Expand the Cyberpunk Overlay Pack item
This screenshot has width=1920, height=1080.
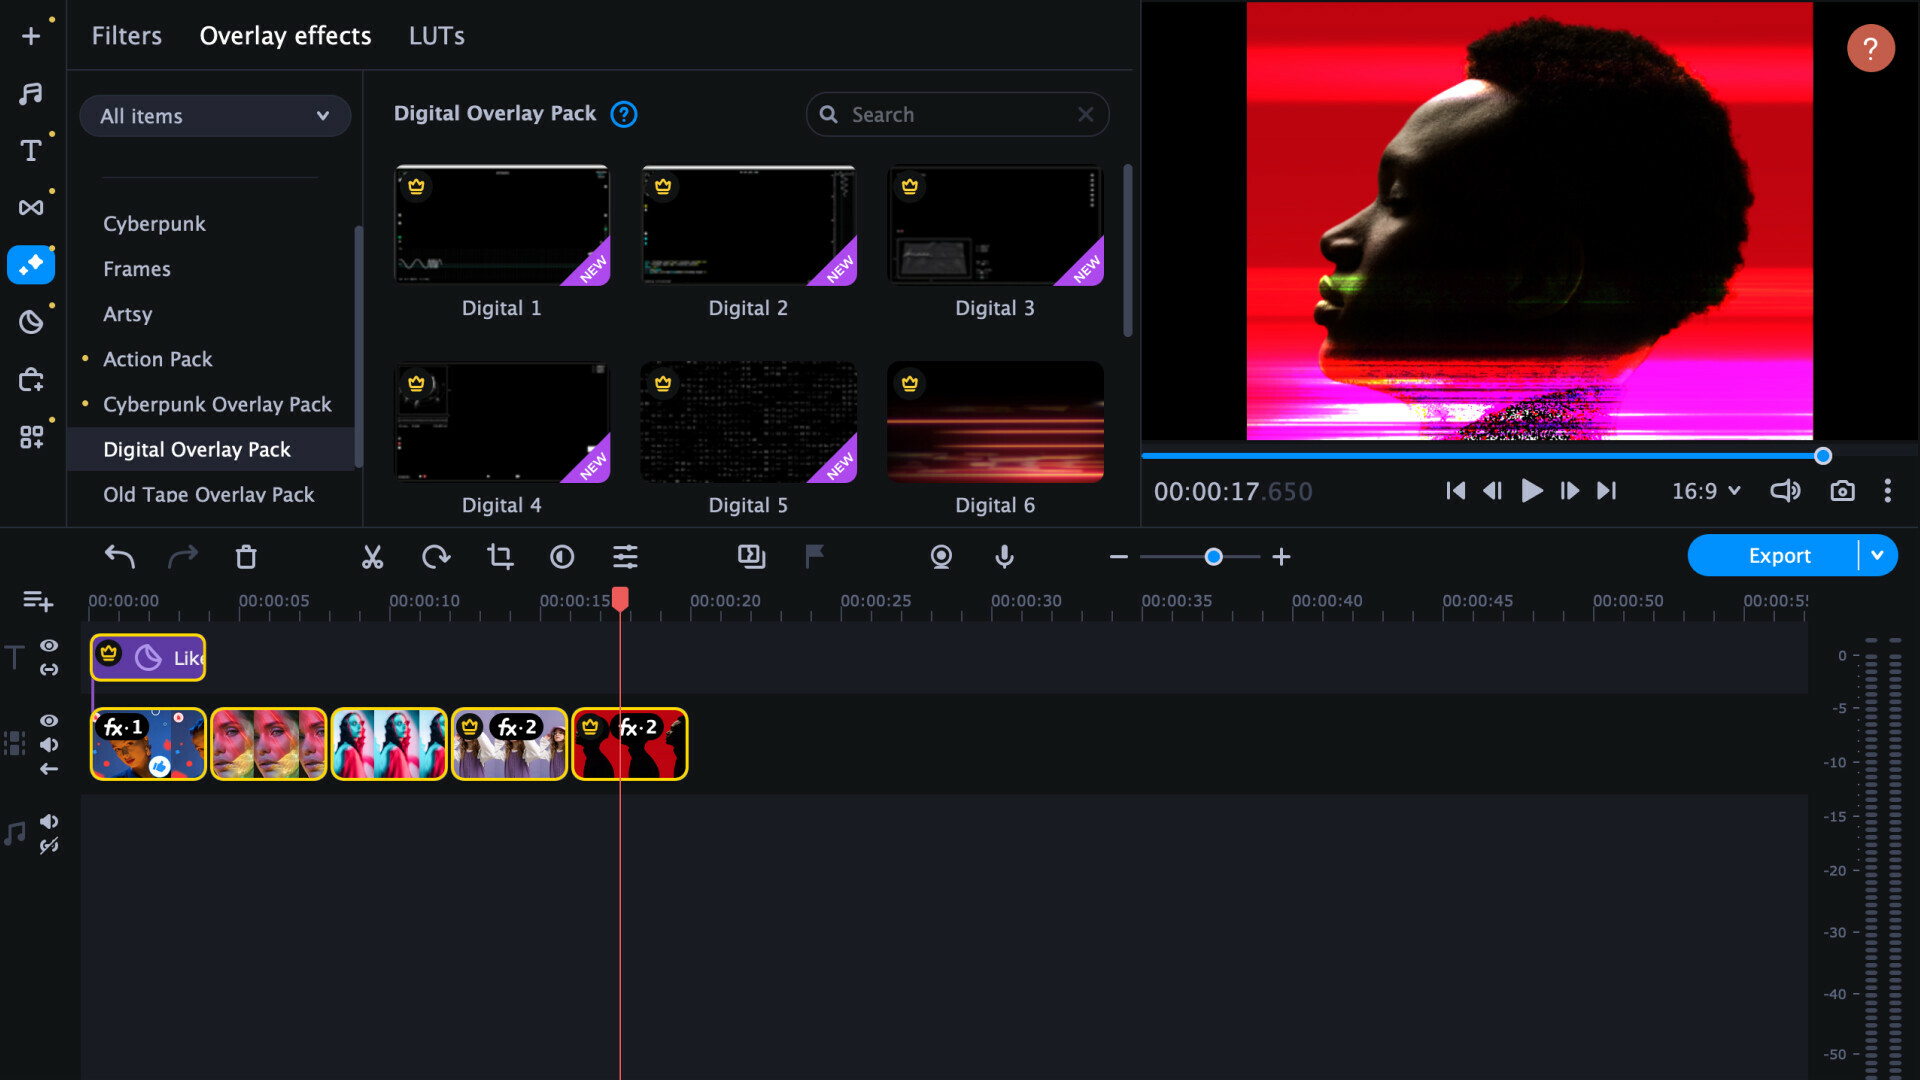[x=218, y=404]
